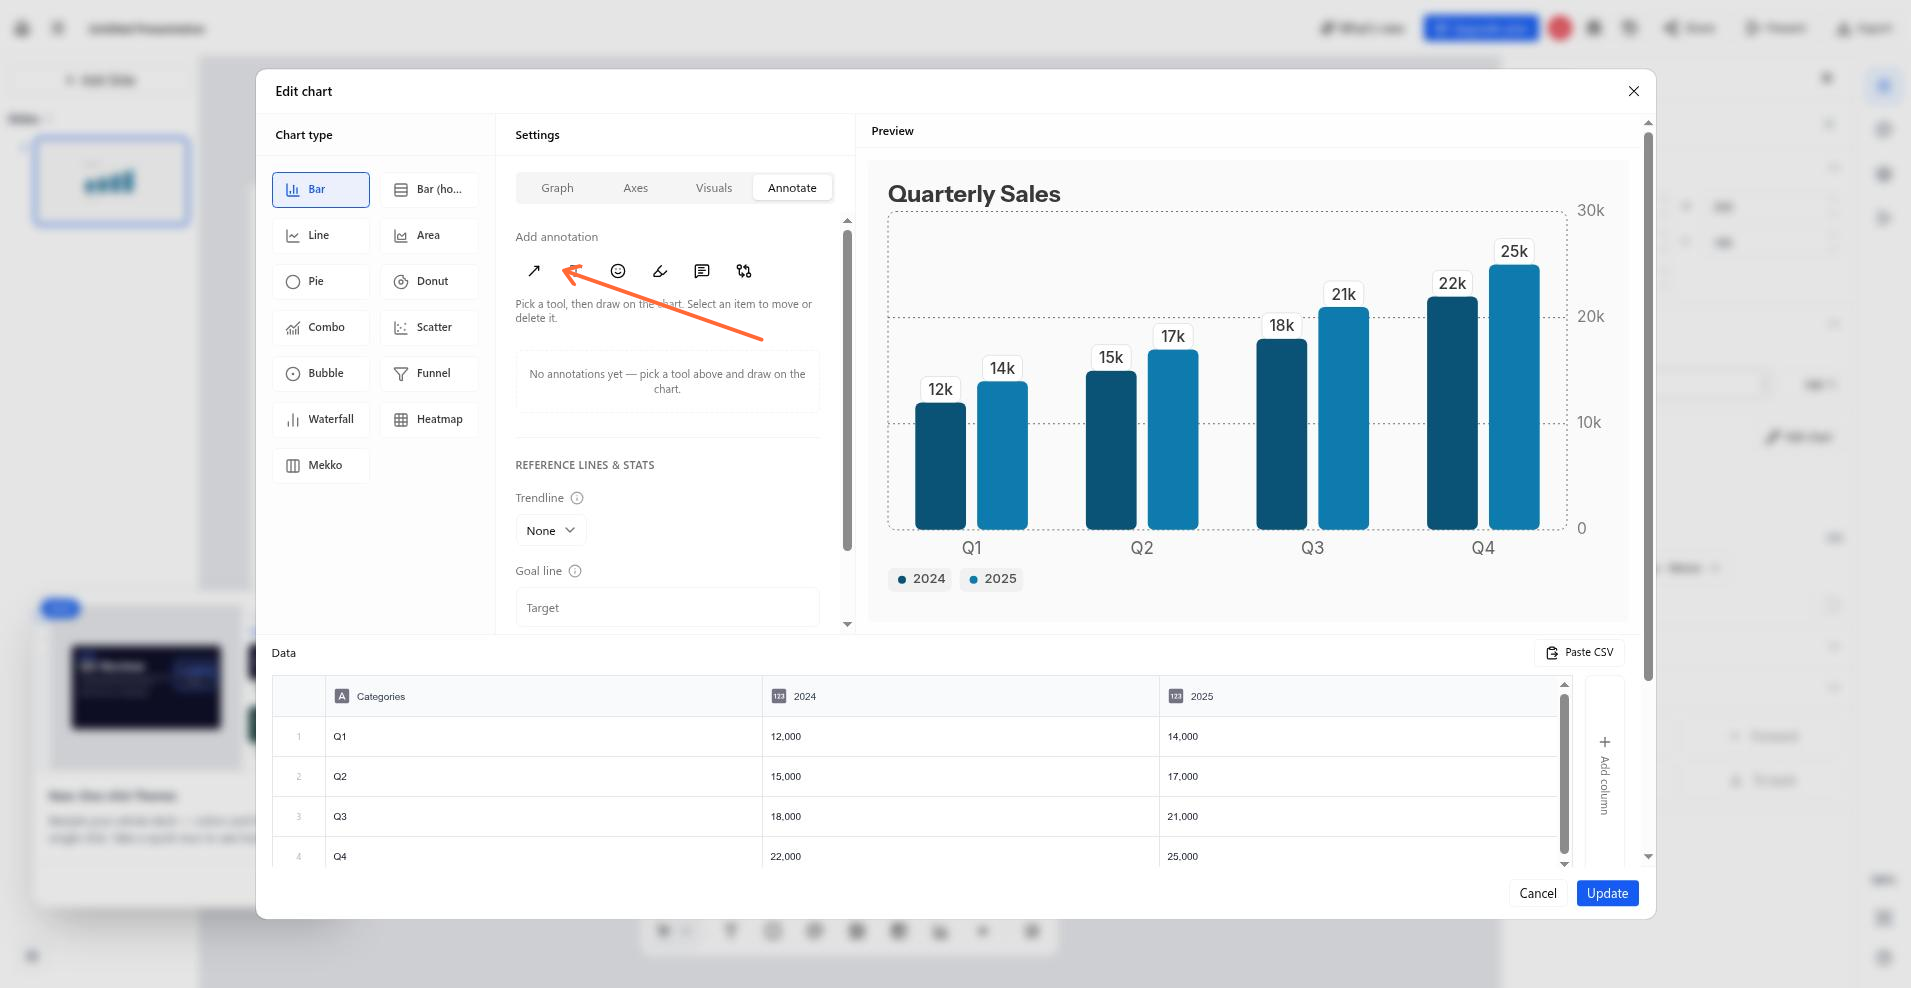Viewport: 1911px width, 988px height.
Task: Select the Q1 category cell
Action: pyautogui.click(x=544, y=737)
